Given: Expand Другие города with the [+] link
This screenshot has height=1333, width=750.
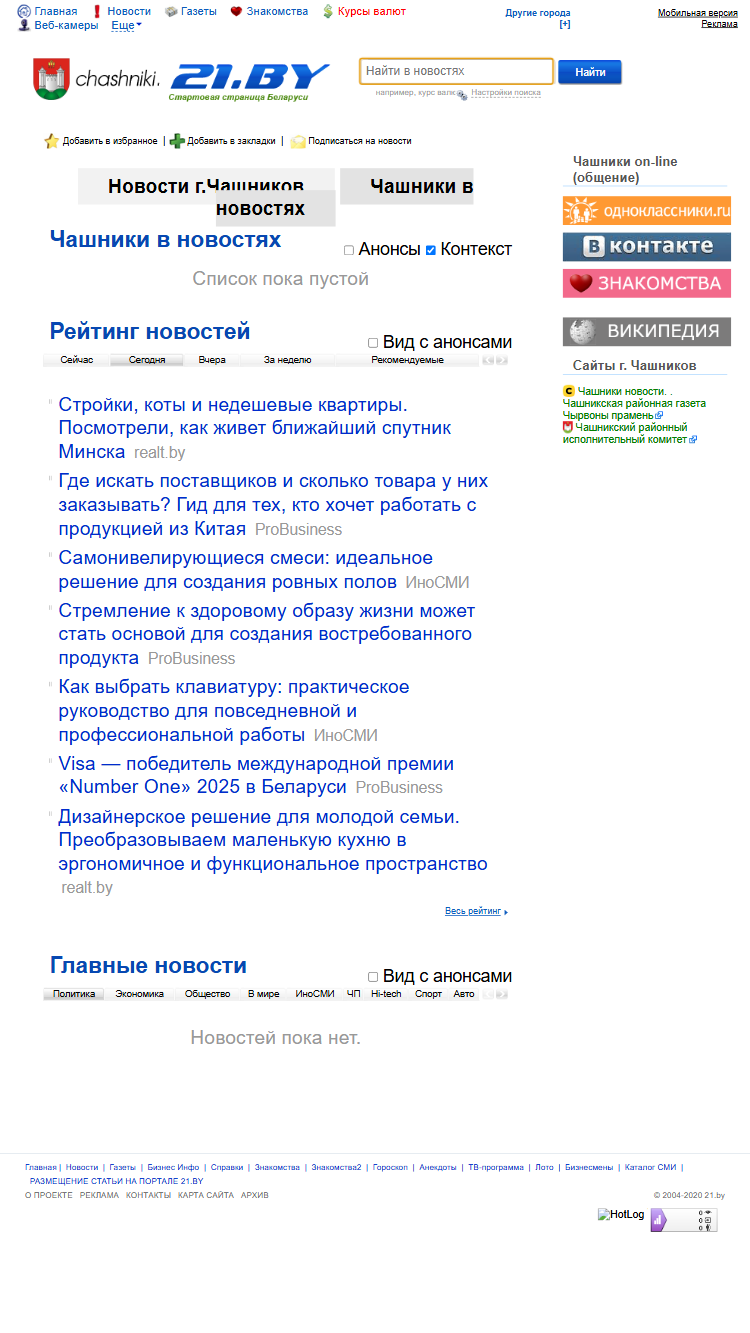Looking at the screenshot, I should point(565,24).
